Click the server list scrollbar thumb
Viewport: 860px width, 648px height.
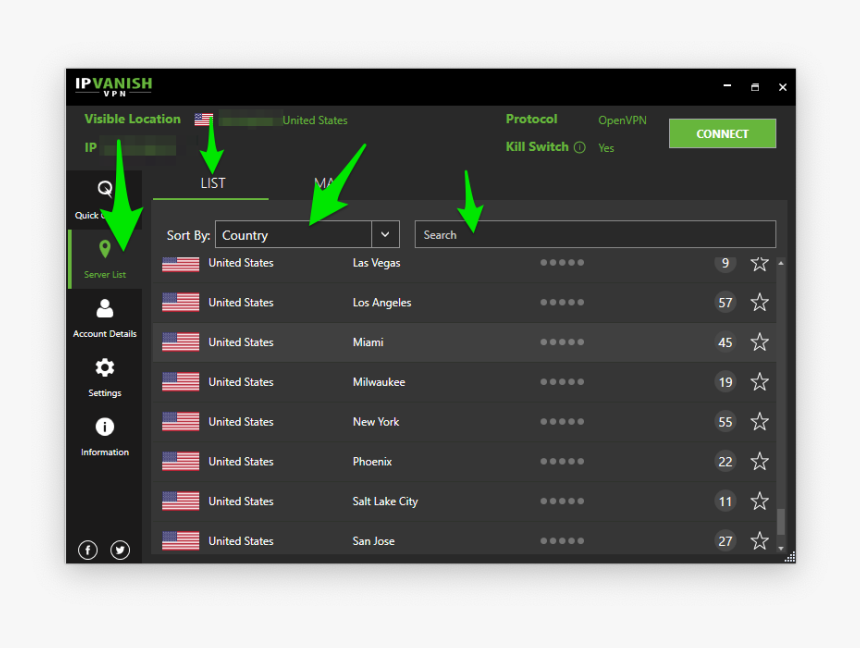(x=781, y=522)
